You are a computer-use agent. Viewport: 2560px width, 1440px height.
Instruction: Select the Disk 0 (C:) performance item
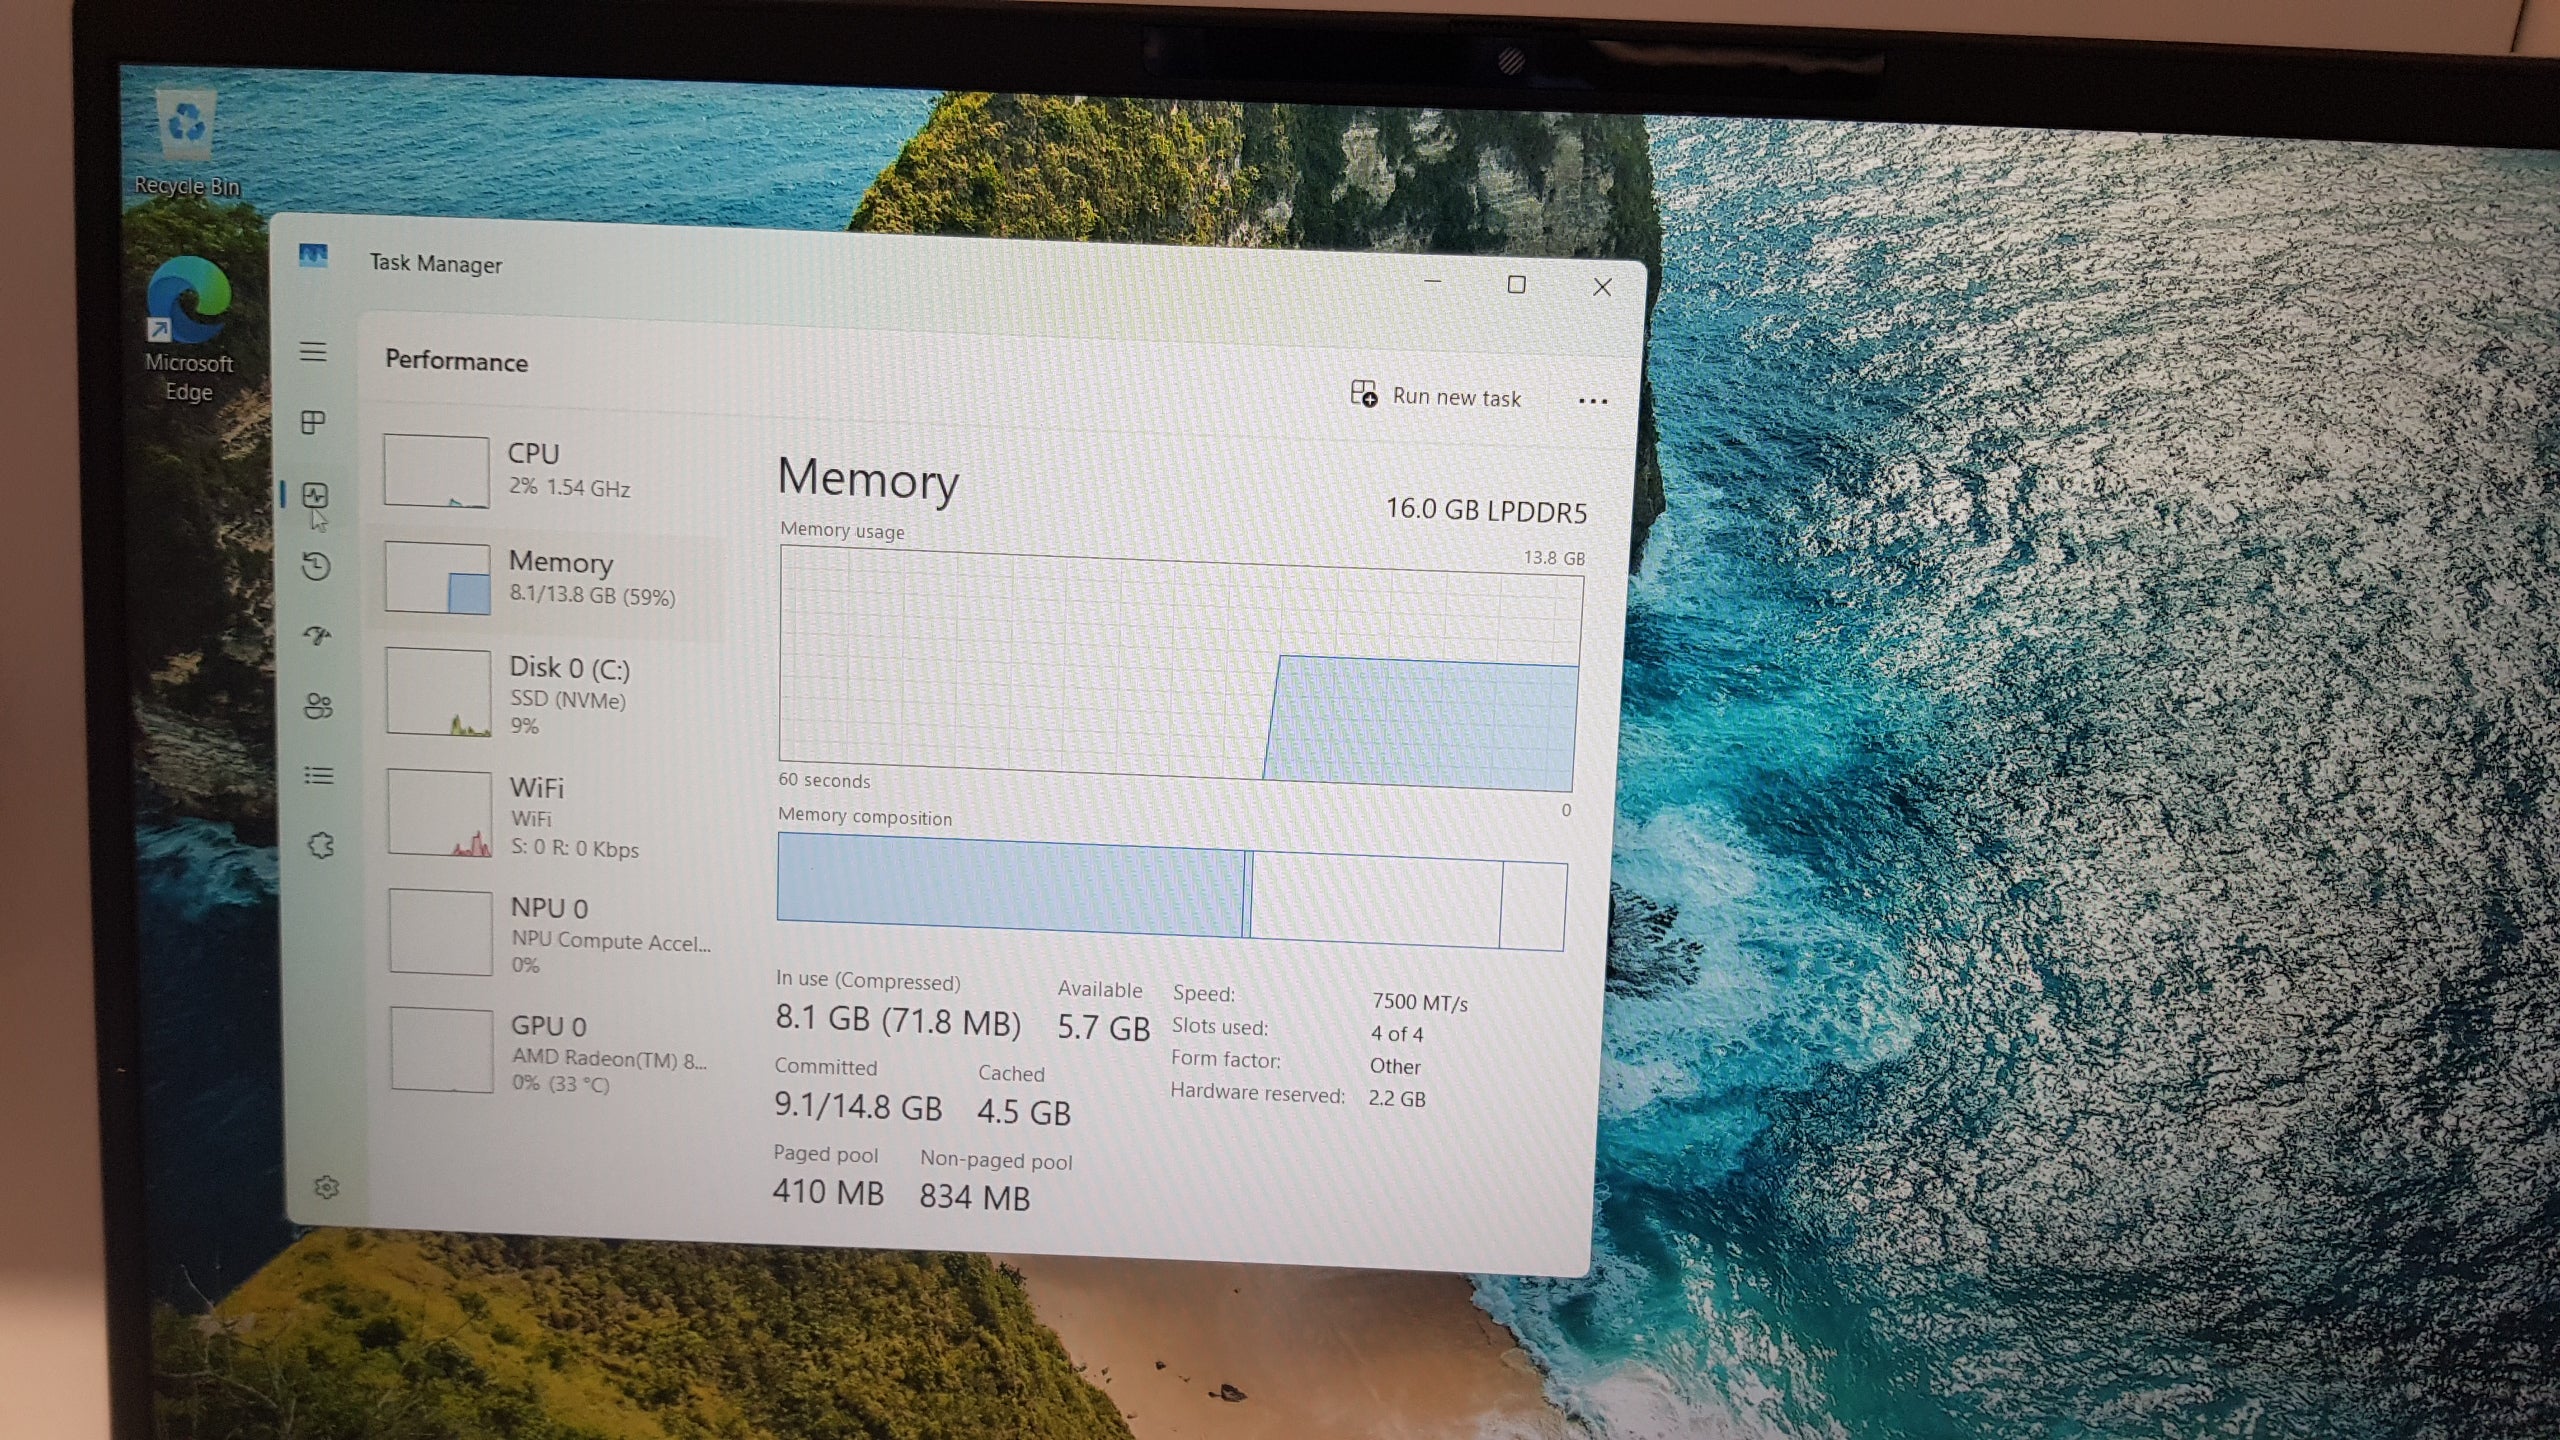[552, 693]
